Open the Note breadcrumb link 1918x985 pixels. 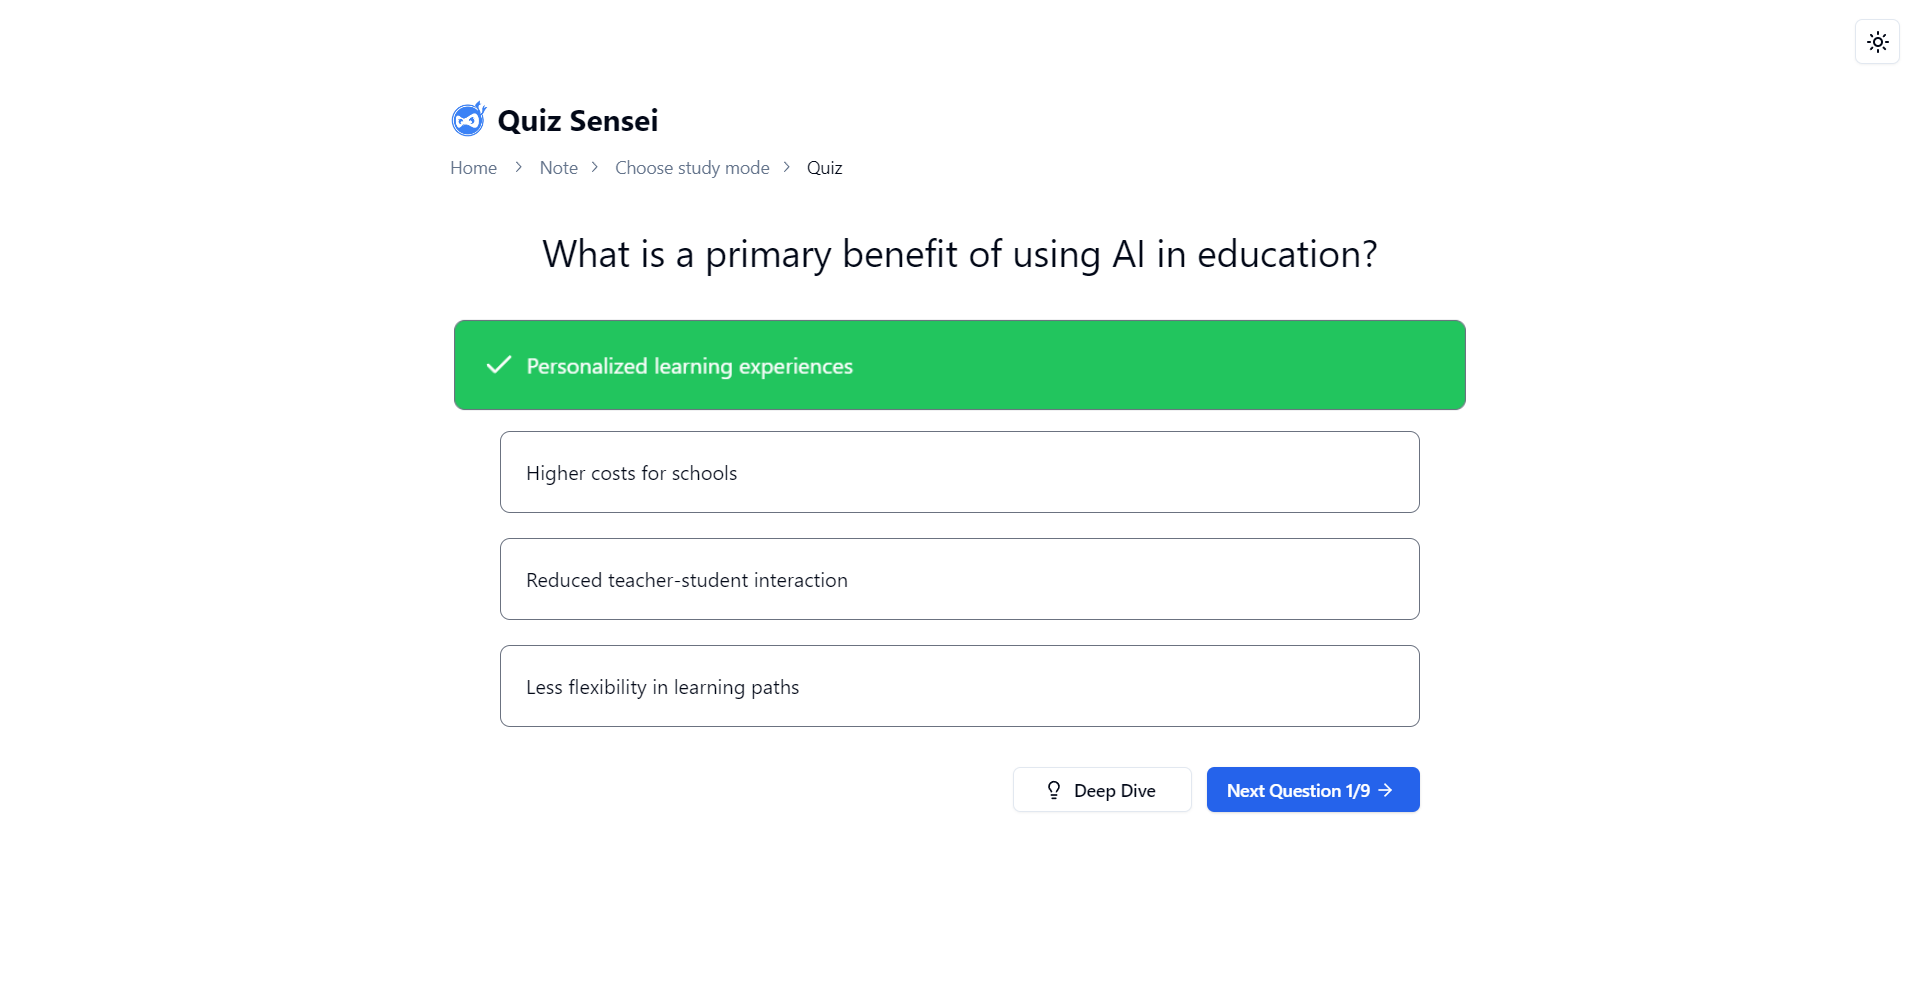(x=558, y=168)
